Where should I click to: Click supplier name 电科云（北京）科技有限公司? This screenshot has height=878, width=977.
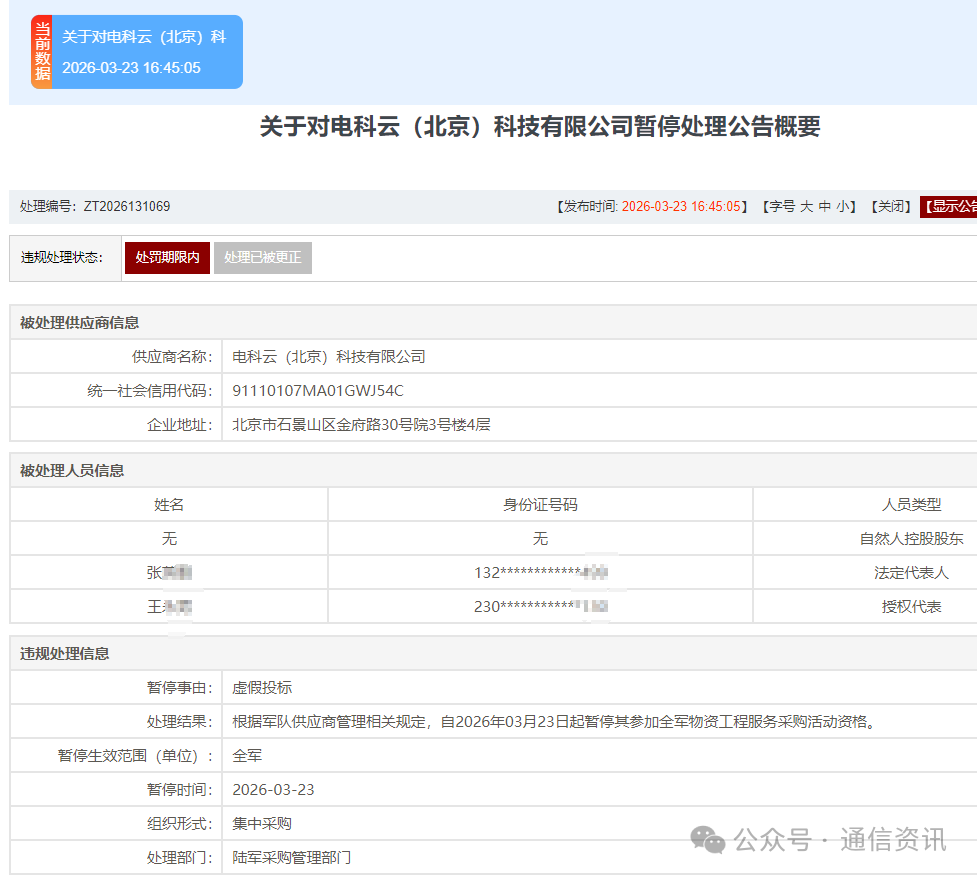pyautogui.click(x=329, y=357)
